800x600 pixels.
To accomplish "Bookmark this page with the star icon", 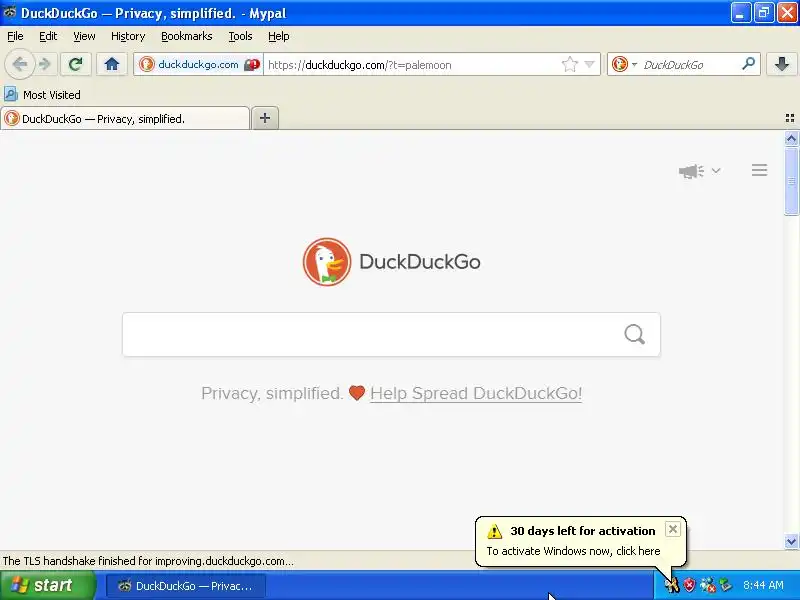I will tap(569, 64).
